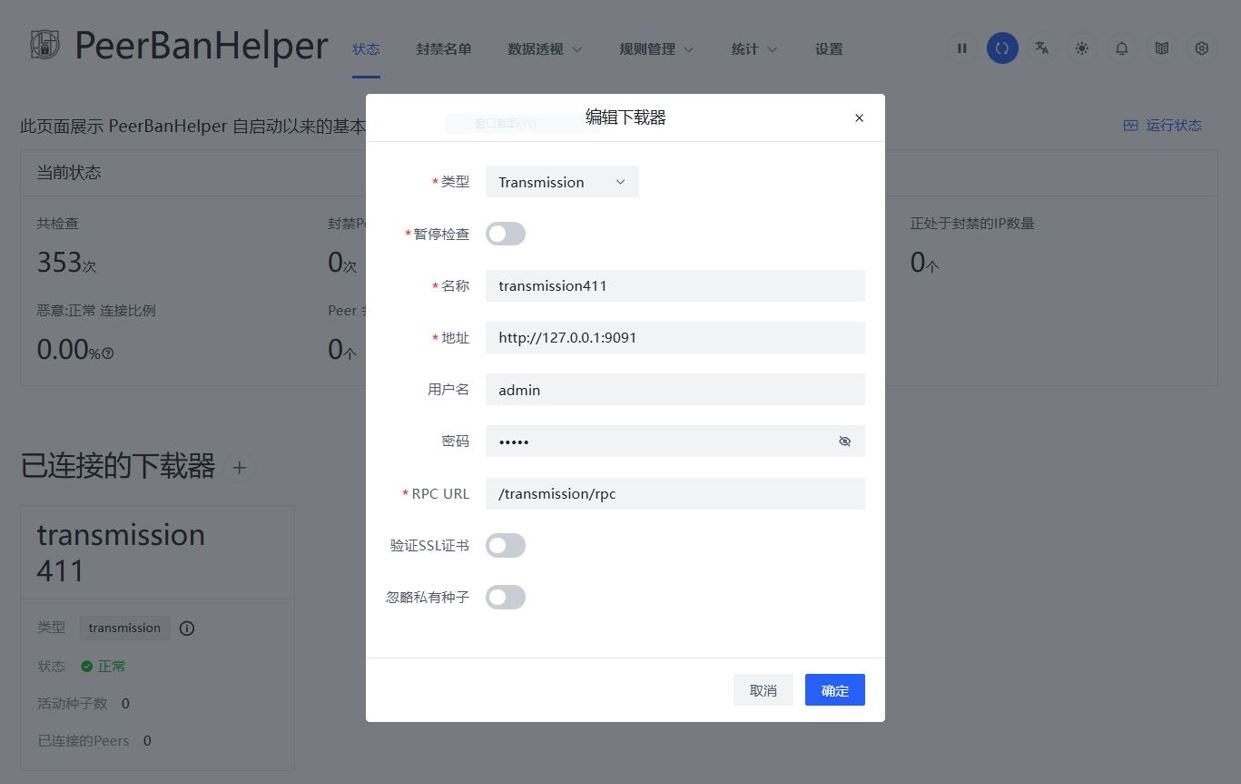Click the 用户名 field containing admin
This screenshot has width=1241, height=784.
(x=675, y=390)
